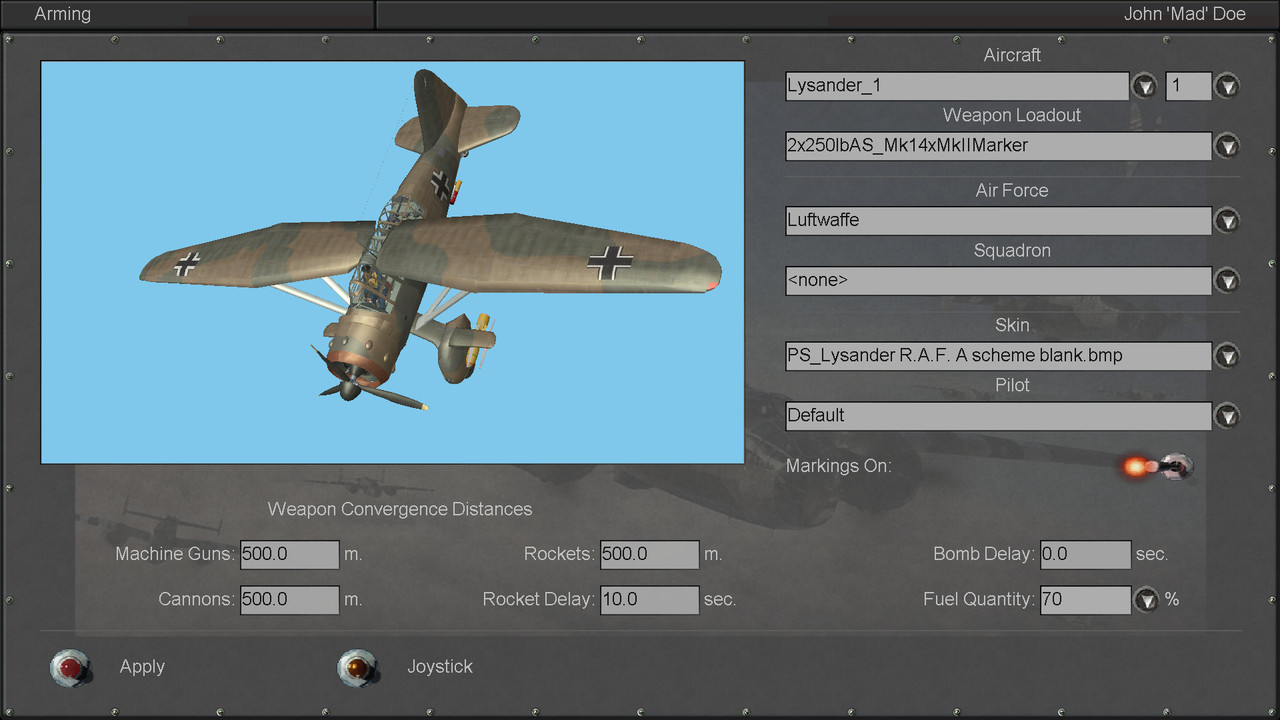
Task: Click the Pilot label
Action: [1012, 386]
